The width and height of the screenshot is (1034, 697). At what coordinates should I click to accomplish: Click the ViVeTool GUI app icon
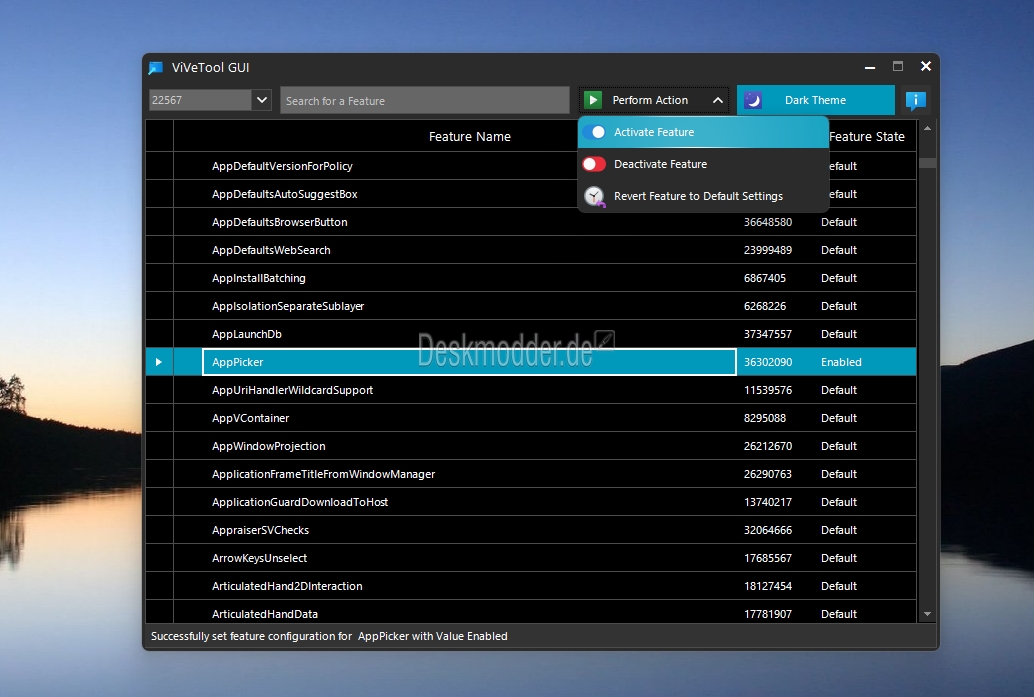[x=156, y=67]
